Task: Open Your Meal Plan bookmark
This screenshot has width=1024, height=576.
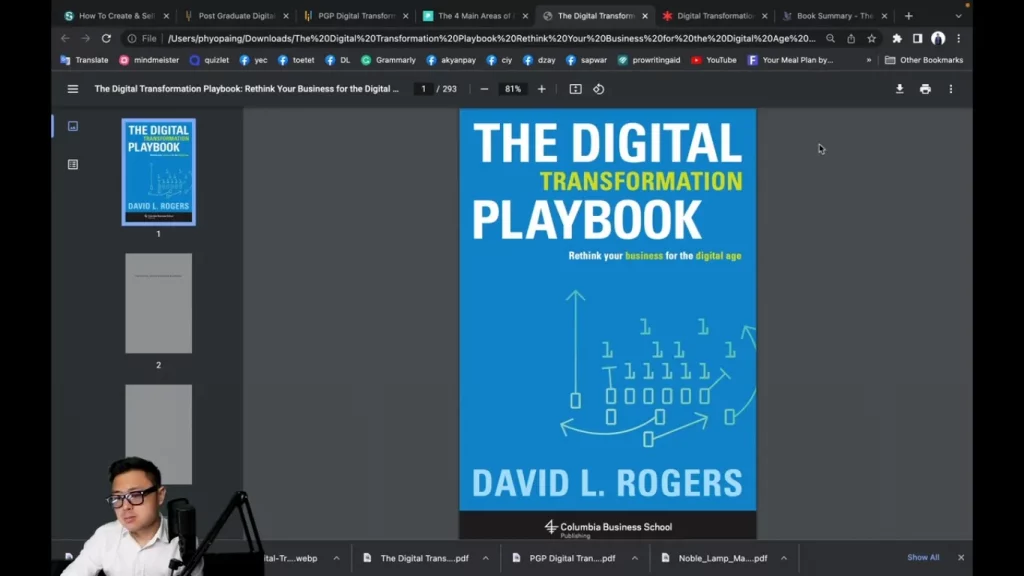Action: 791,60
